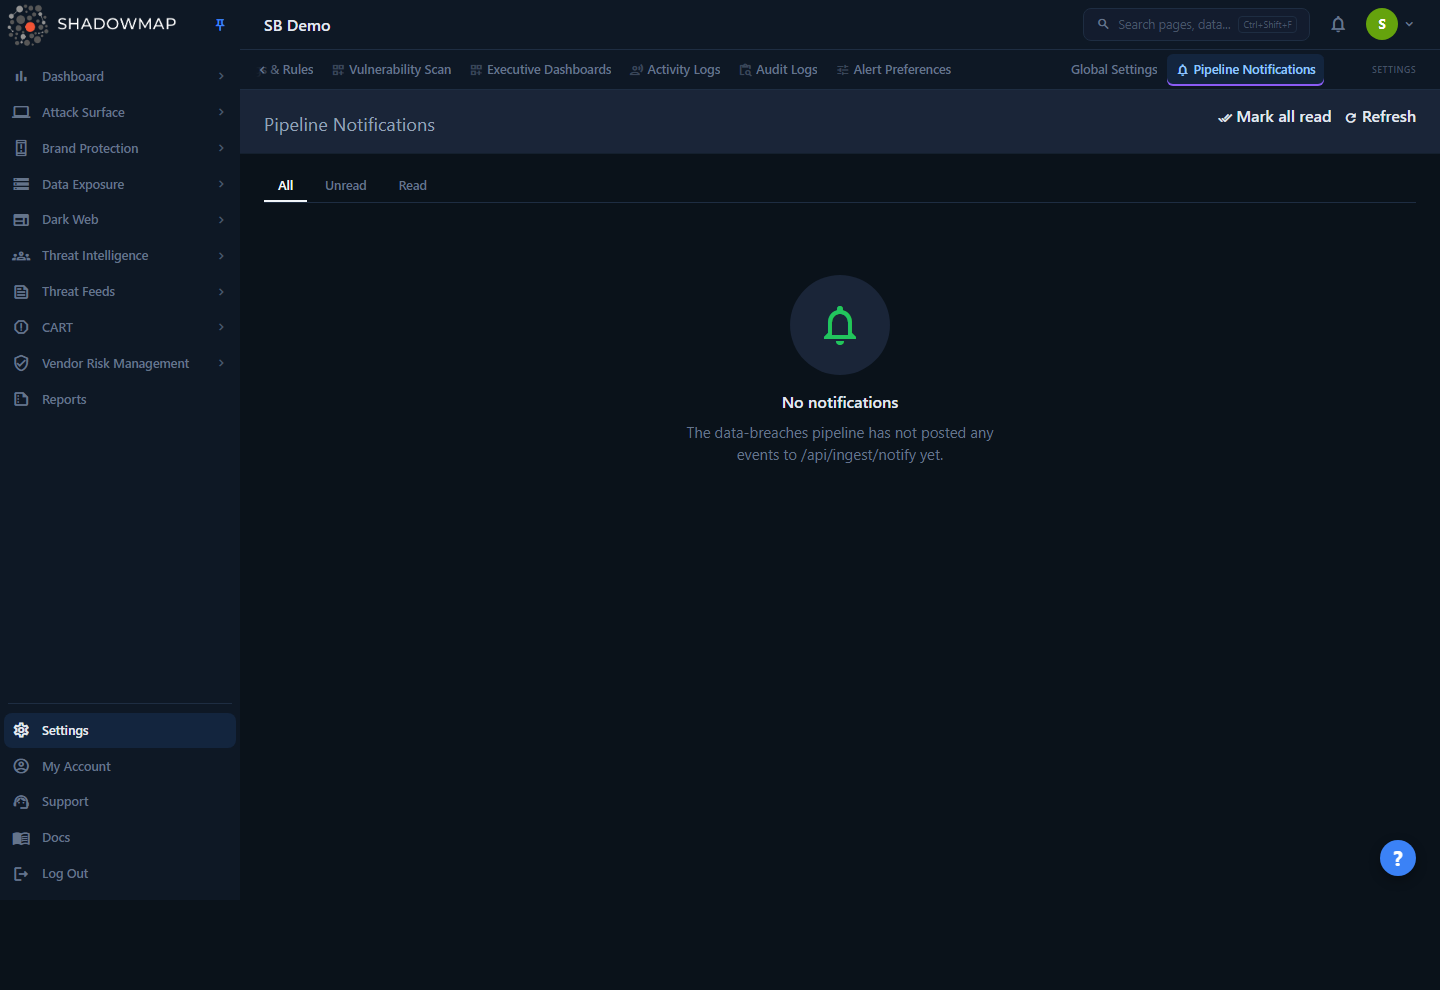Expand the Vendor Risk Management chevron
Viewport: 1440px width, 990px height.
point(221,363)
